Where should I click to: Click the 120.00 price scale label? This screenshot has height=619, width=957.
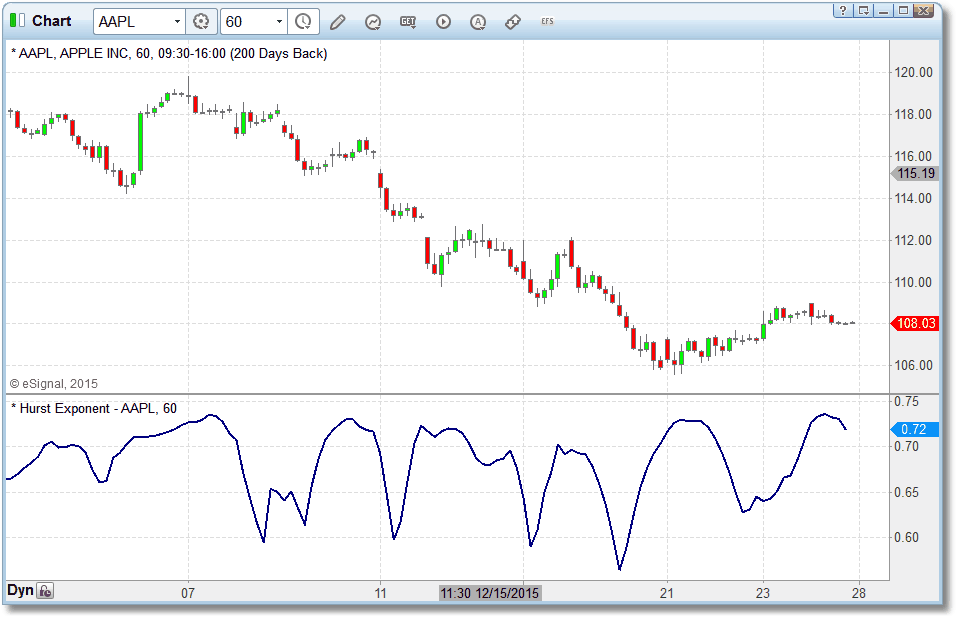(x=914, y=72)
